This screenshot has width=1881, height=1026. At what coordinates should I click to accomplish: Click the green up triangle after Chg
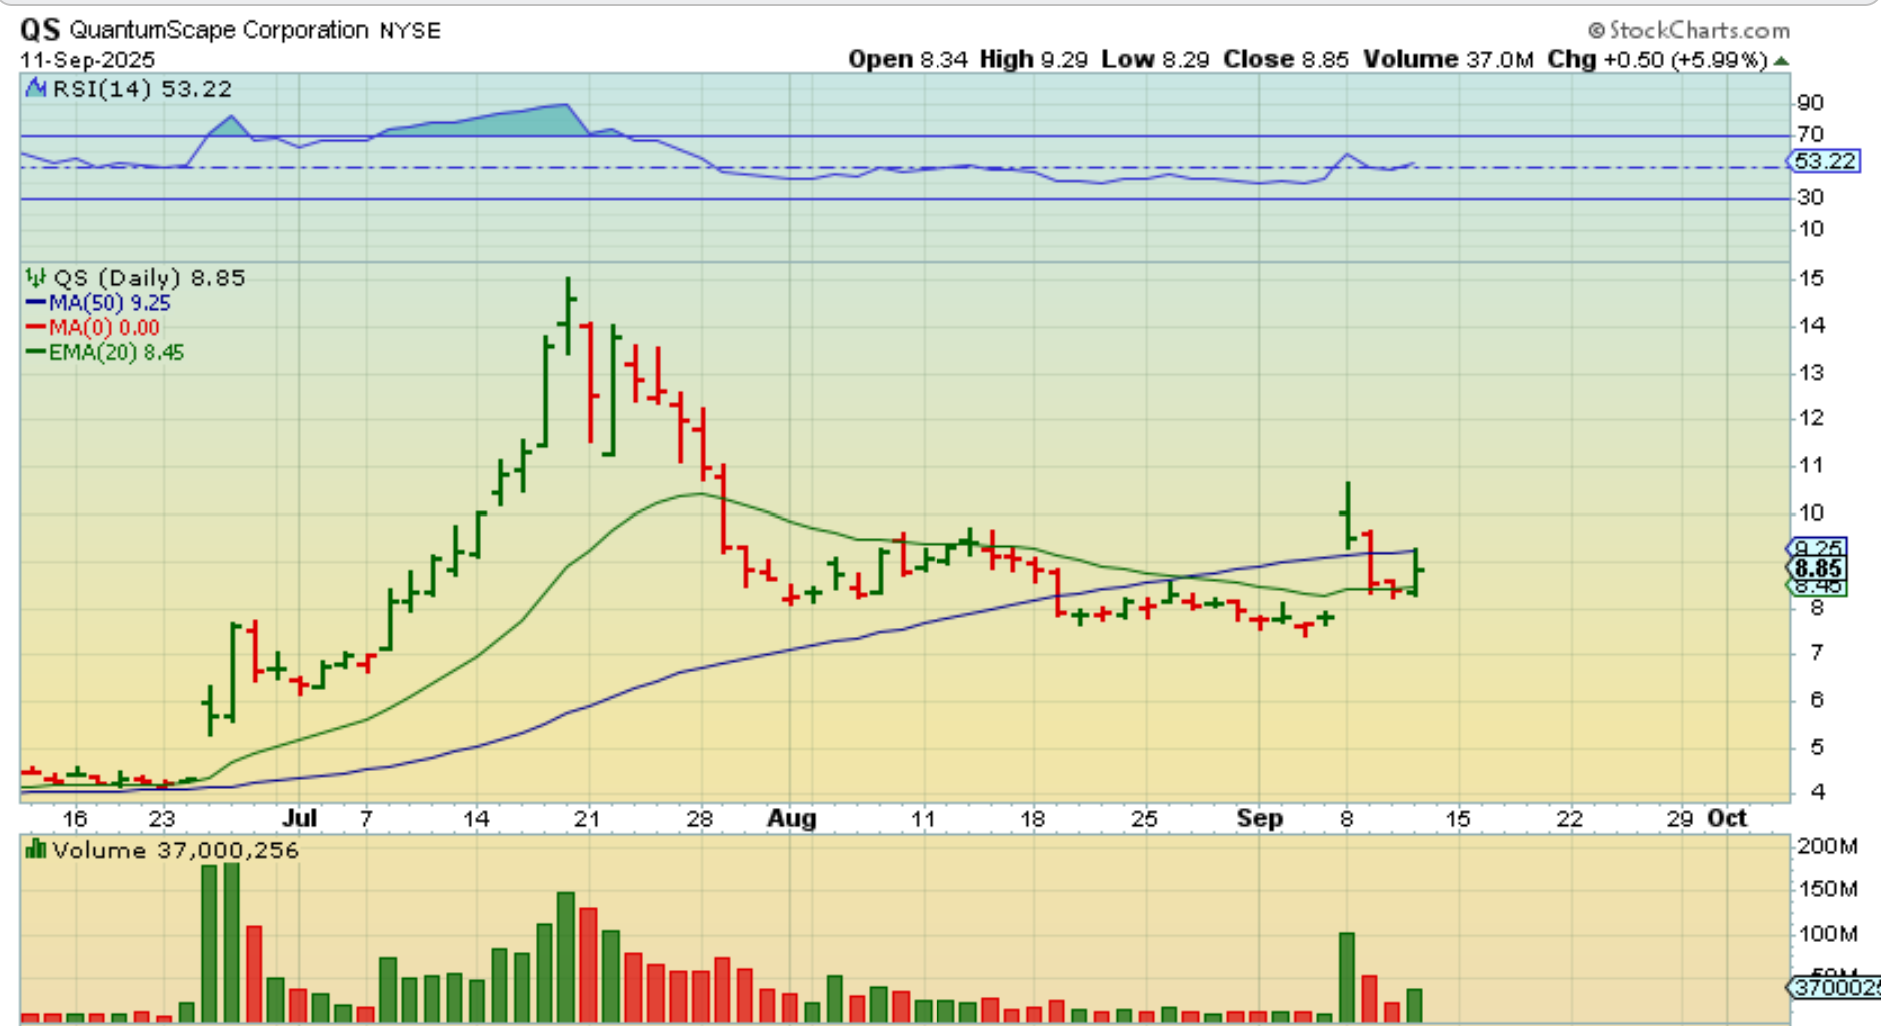coord(1781,61)
